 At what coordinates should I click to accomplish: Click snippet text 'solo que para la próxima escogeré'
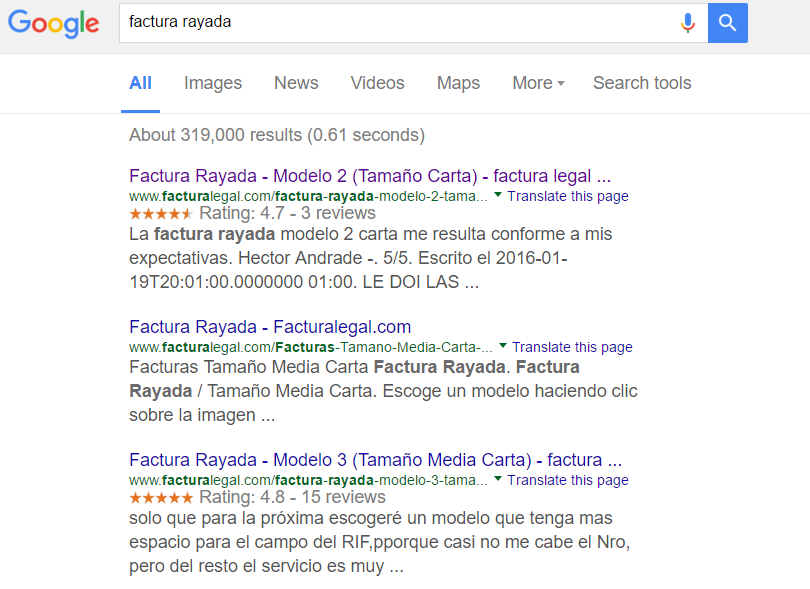point(266,518)
